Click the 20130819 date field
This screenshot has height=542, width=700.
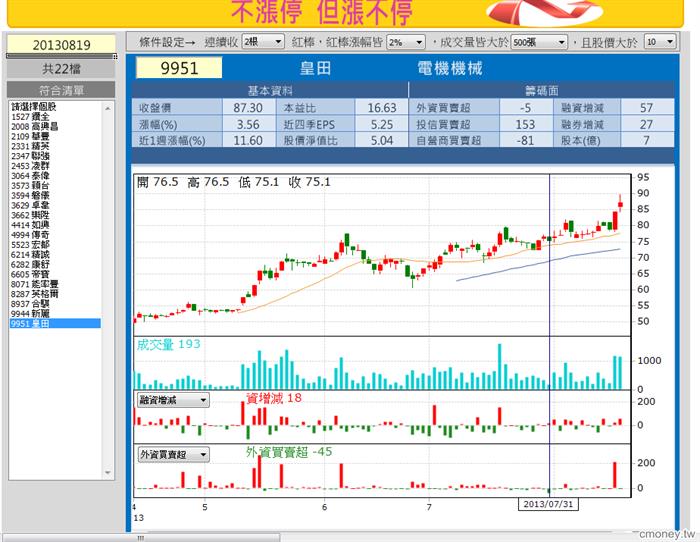click(61, 45)
